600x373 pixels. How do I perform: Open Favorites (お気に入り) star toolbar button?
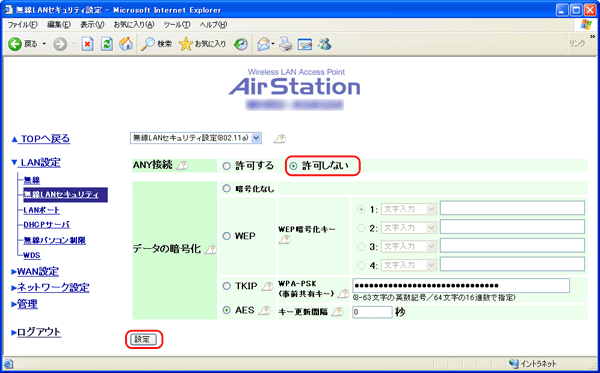[x=202, y=44]
